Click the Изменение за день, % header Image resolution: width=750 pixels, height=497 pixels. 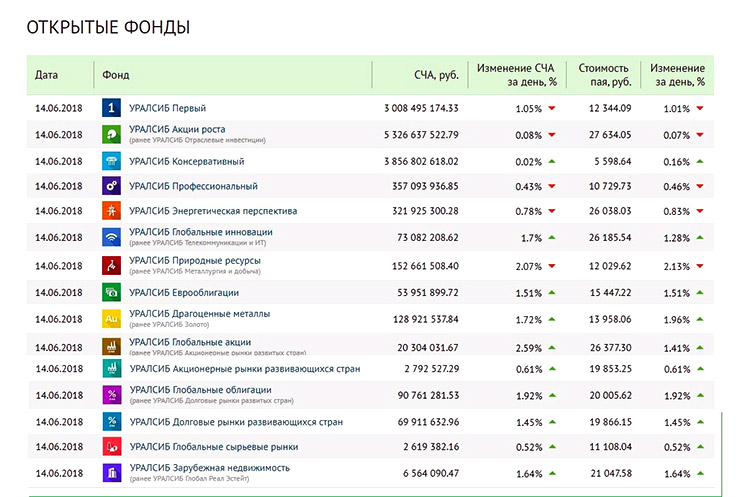677,75
